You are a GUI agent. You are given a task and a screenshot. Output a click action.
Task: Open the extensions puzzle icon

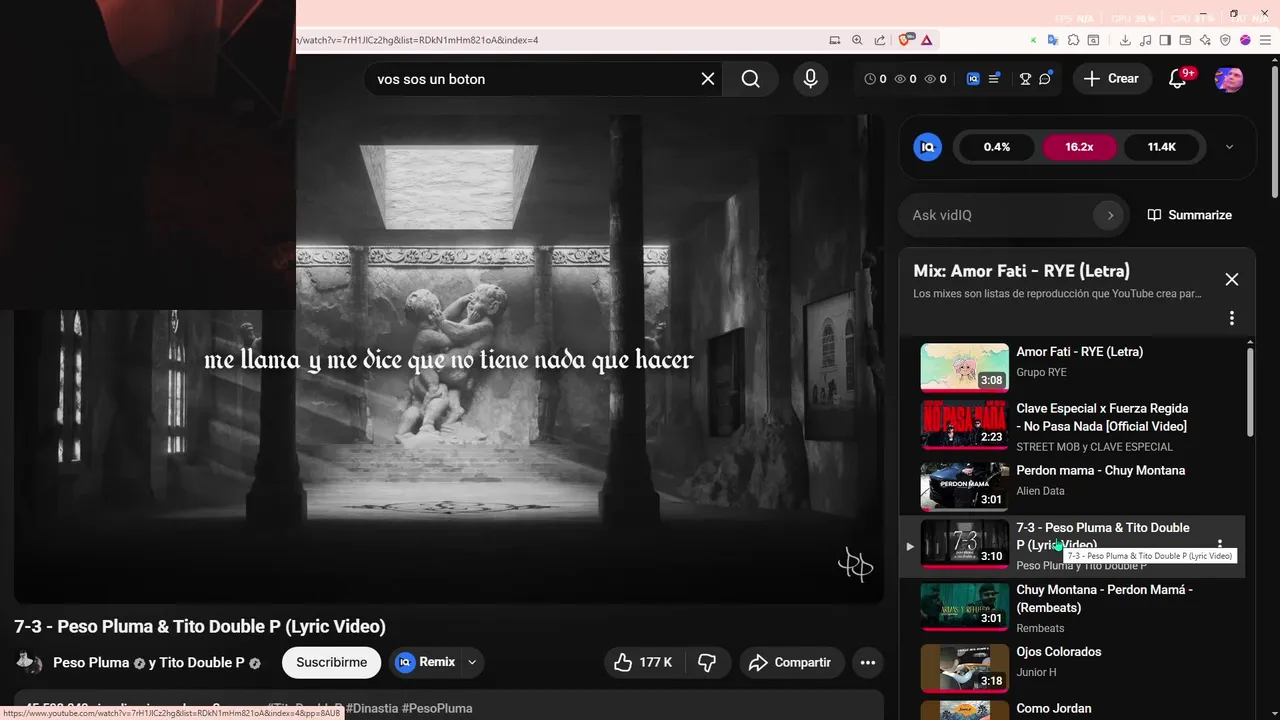1073,40
